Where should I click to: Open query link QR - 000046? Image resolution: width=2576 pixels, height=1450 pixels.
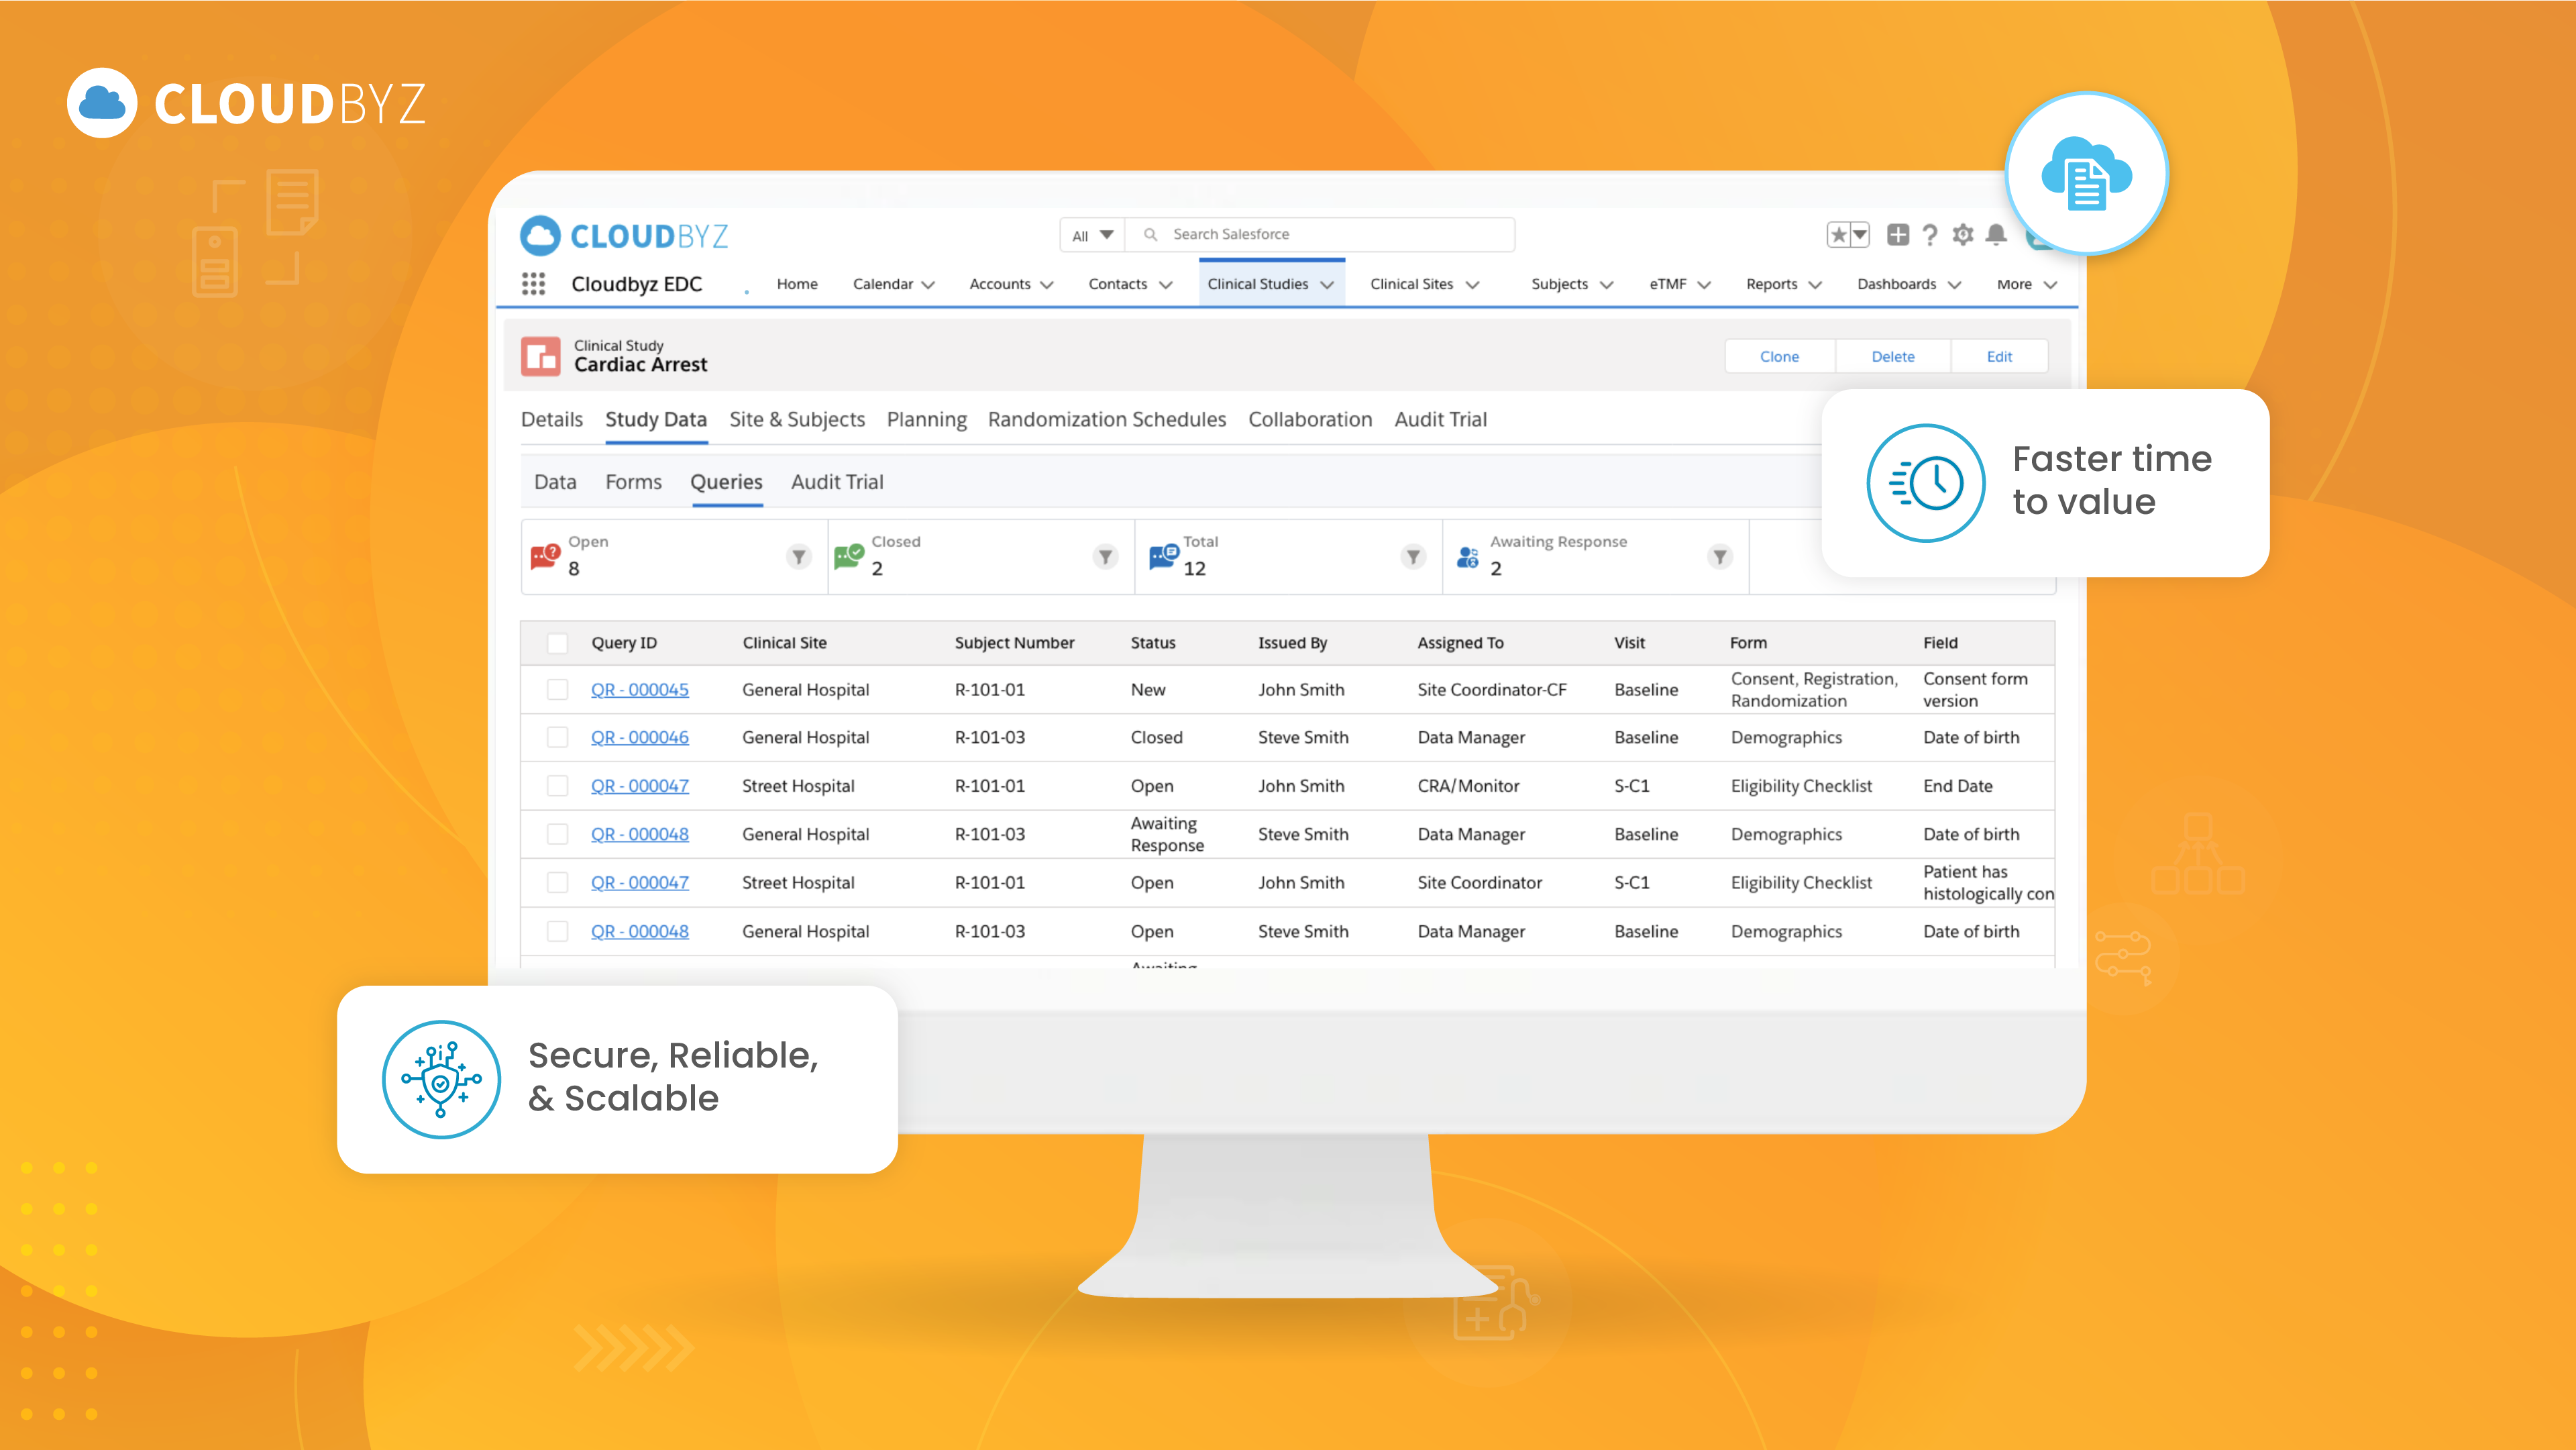(640, 737)
